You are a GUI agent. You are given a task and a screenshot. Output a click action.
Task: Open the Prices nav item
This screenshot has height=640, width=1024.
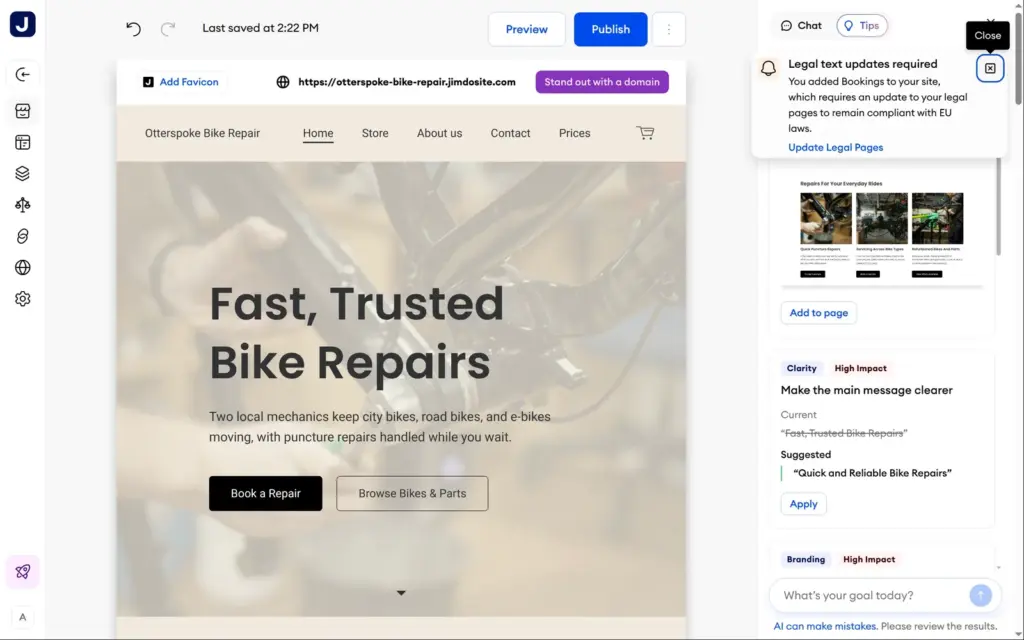pos(575,133)
